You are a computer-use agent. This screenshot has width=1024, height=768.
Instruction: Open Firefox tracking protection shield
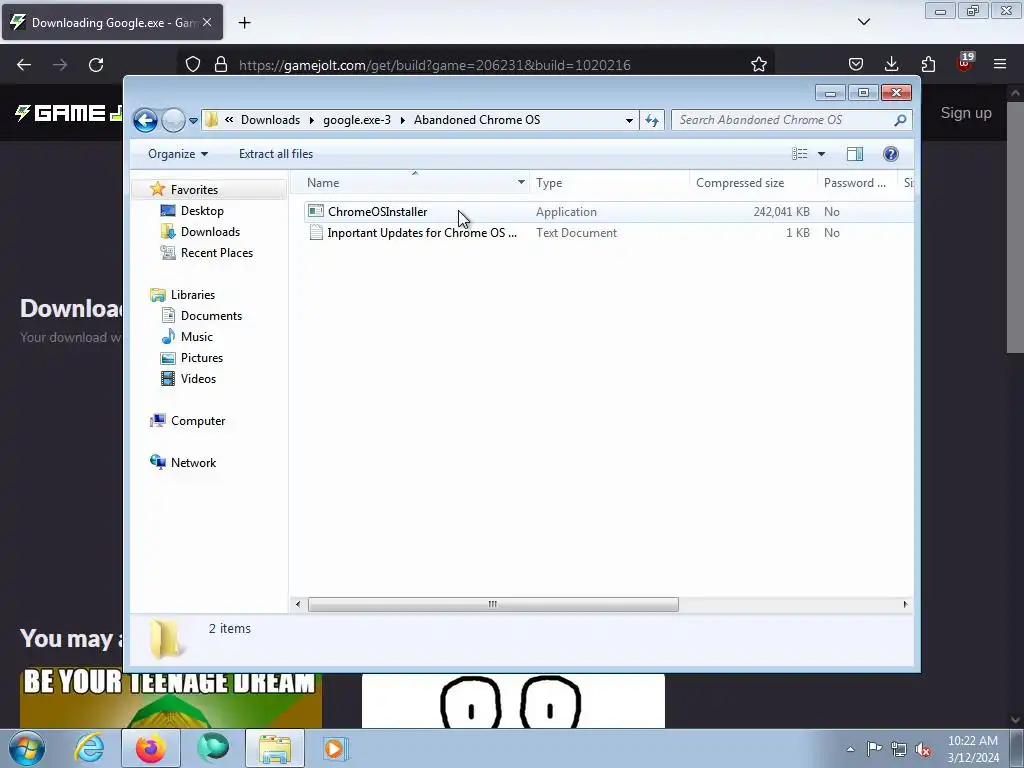point(193,65)
